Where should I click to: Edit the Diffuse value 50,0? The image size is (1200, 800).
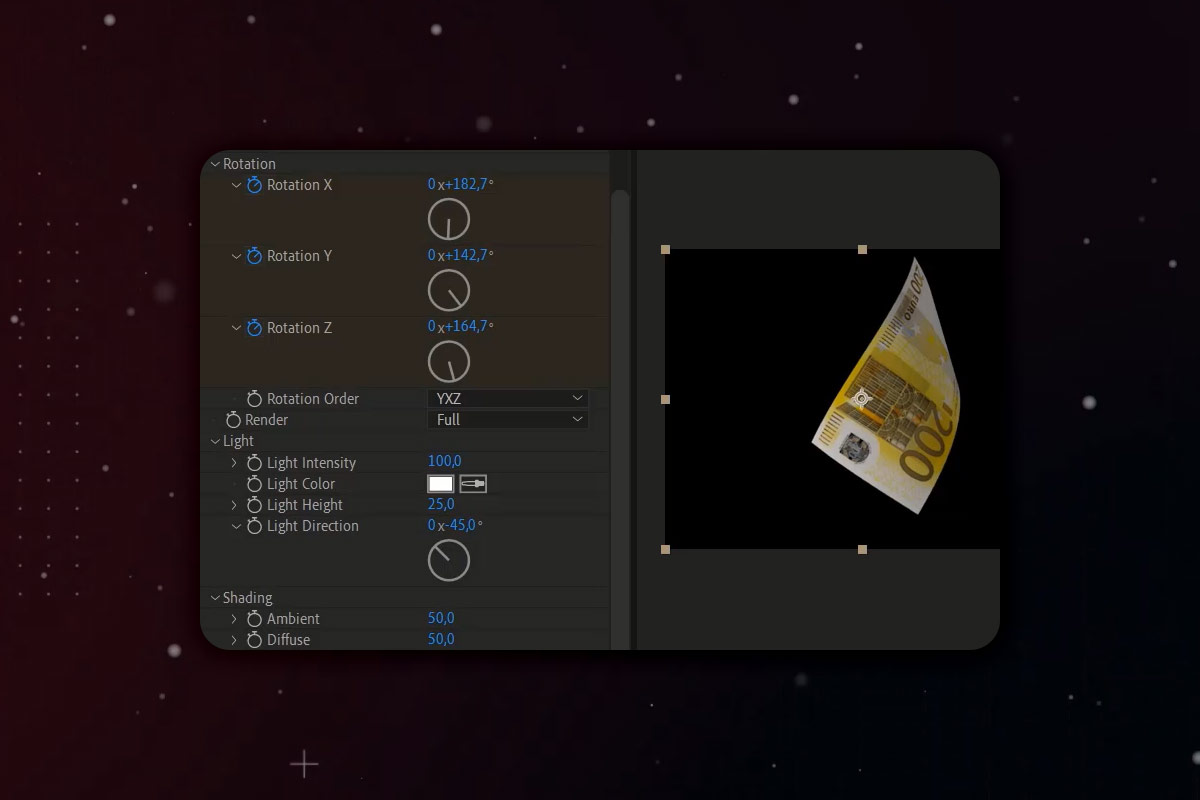coord(441,640)
